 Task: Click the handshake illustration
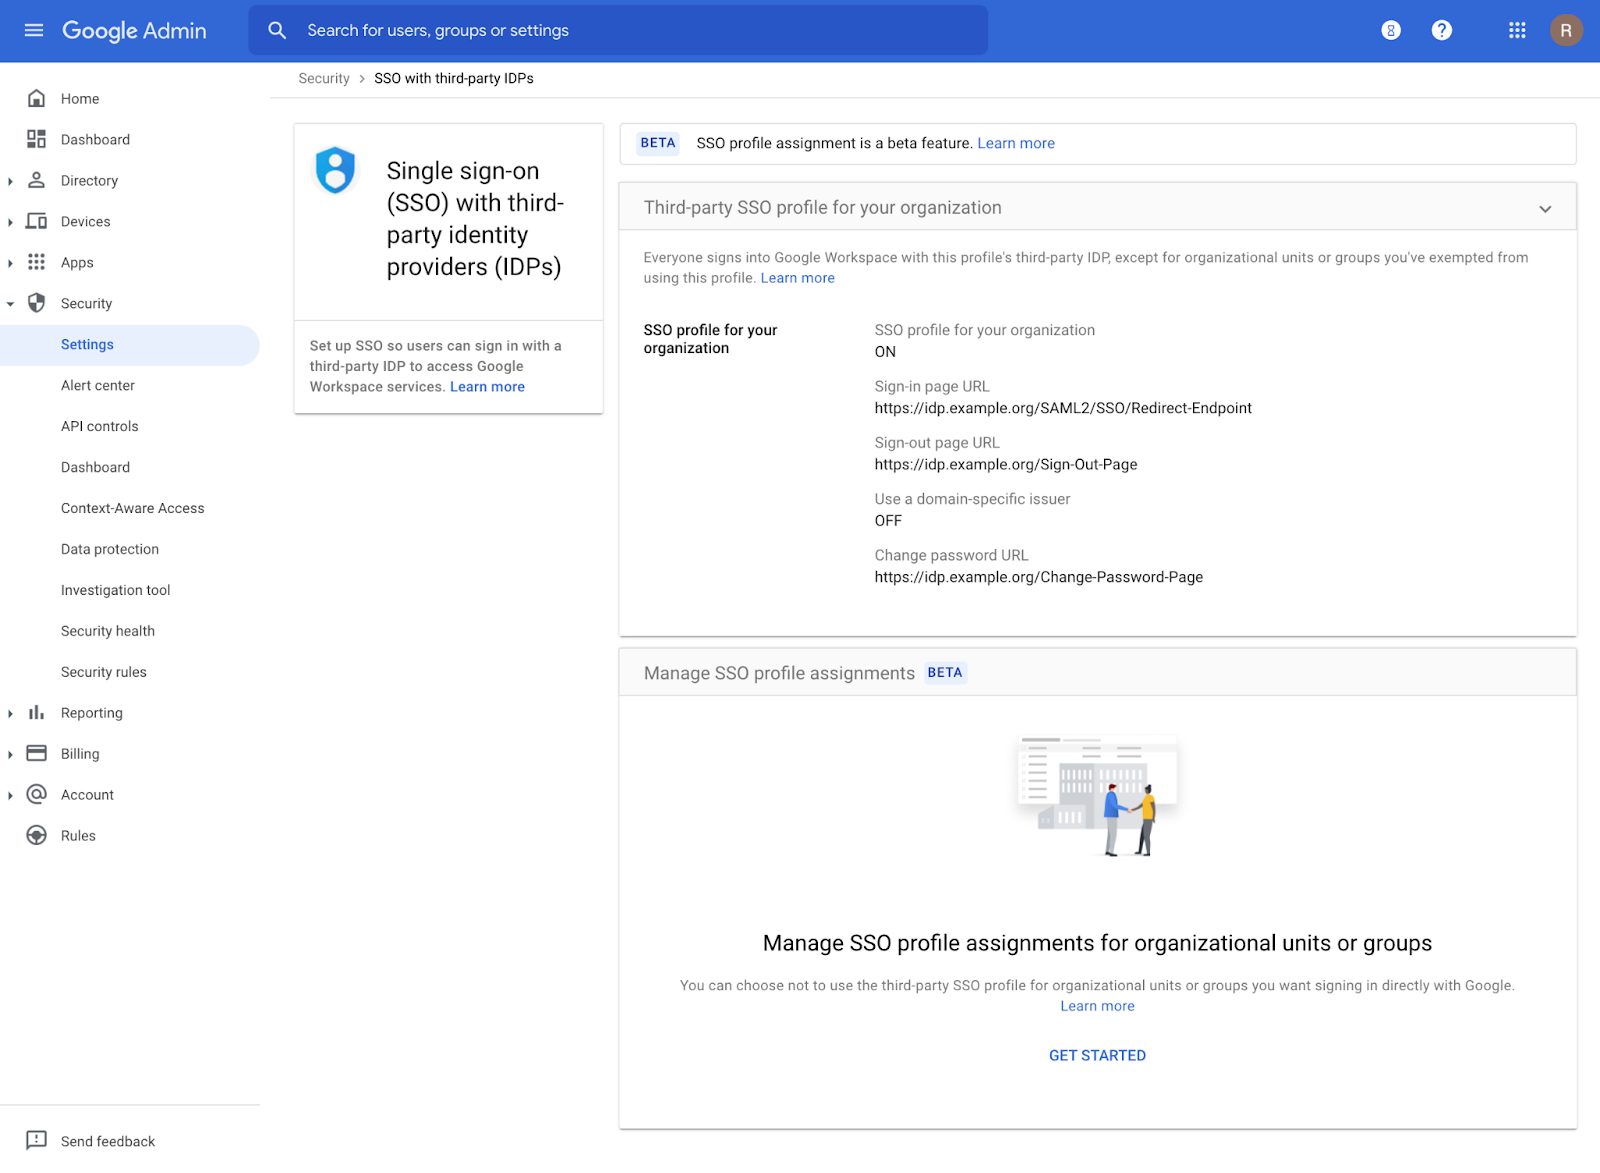1097,797
